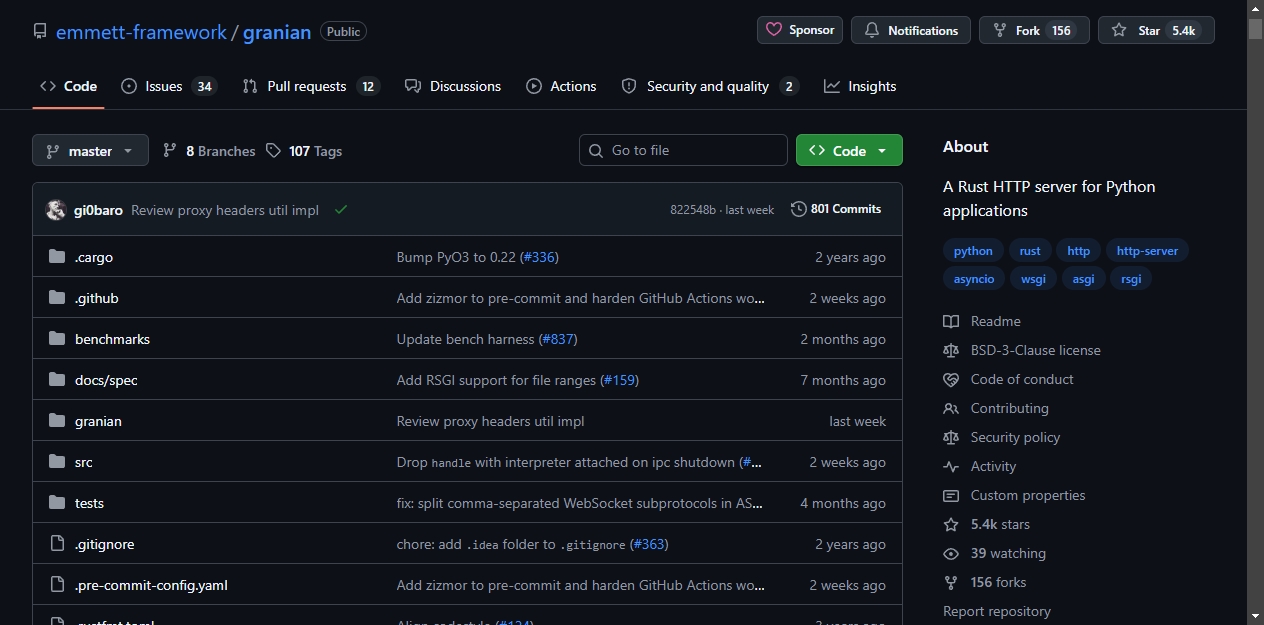
Task: Select the asyncio topic tag
Action: tap(973, 279)
